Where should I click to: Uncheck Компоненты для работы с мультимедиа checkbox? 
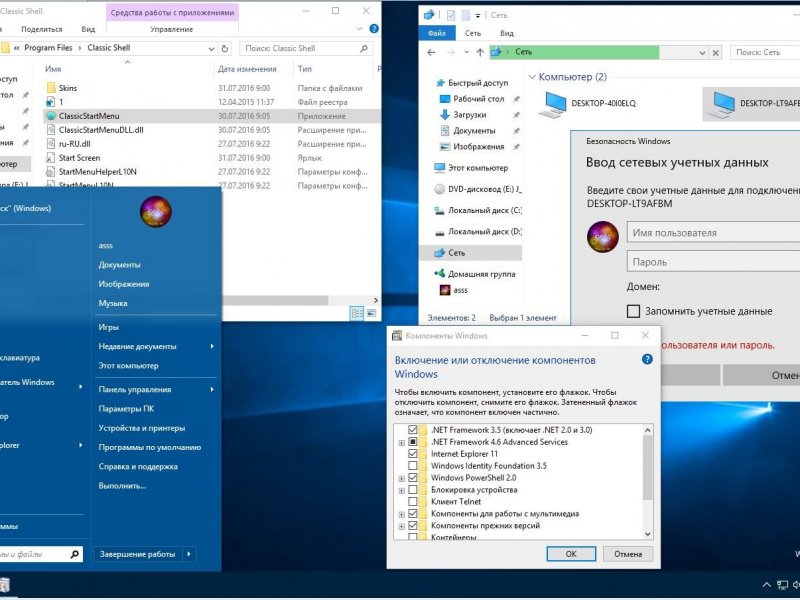[x=413, y=514]
